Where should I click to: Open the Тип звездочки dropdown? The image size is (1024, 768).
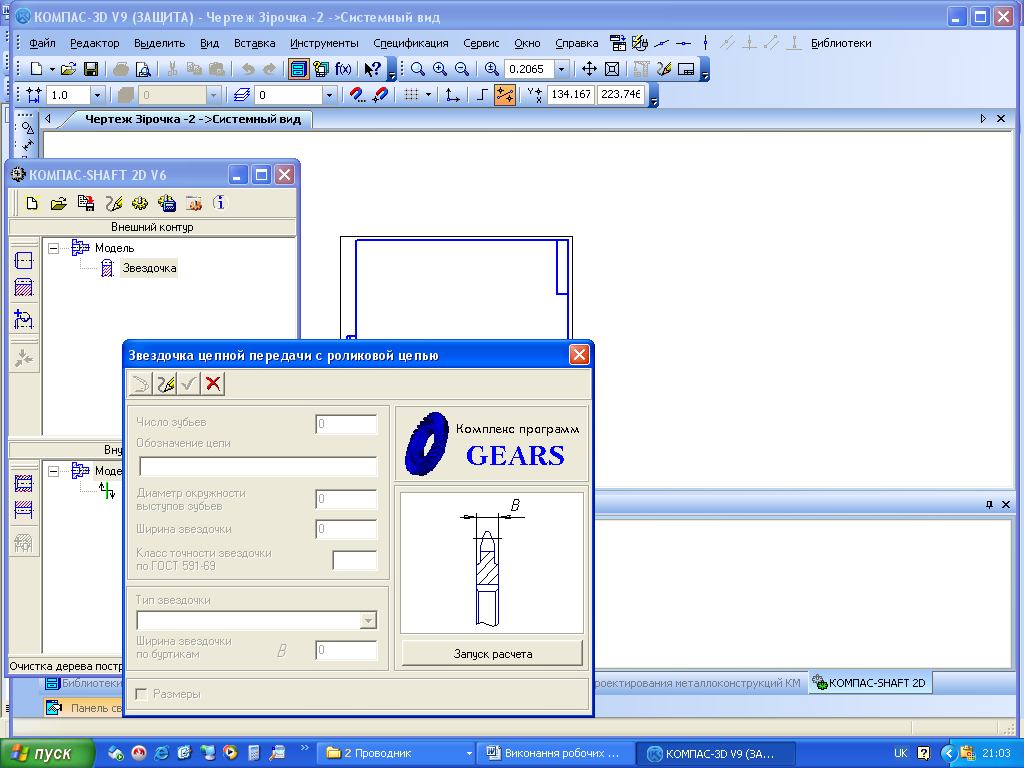tap(368, 620)
